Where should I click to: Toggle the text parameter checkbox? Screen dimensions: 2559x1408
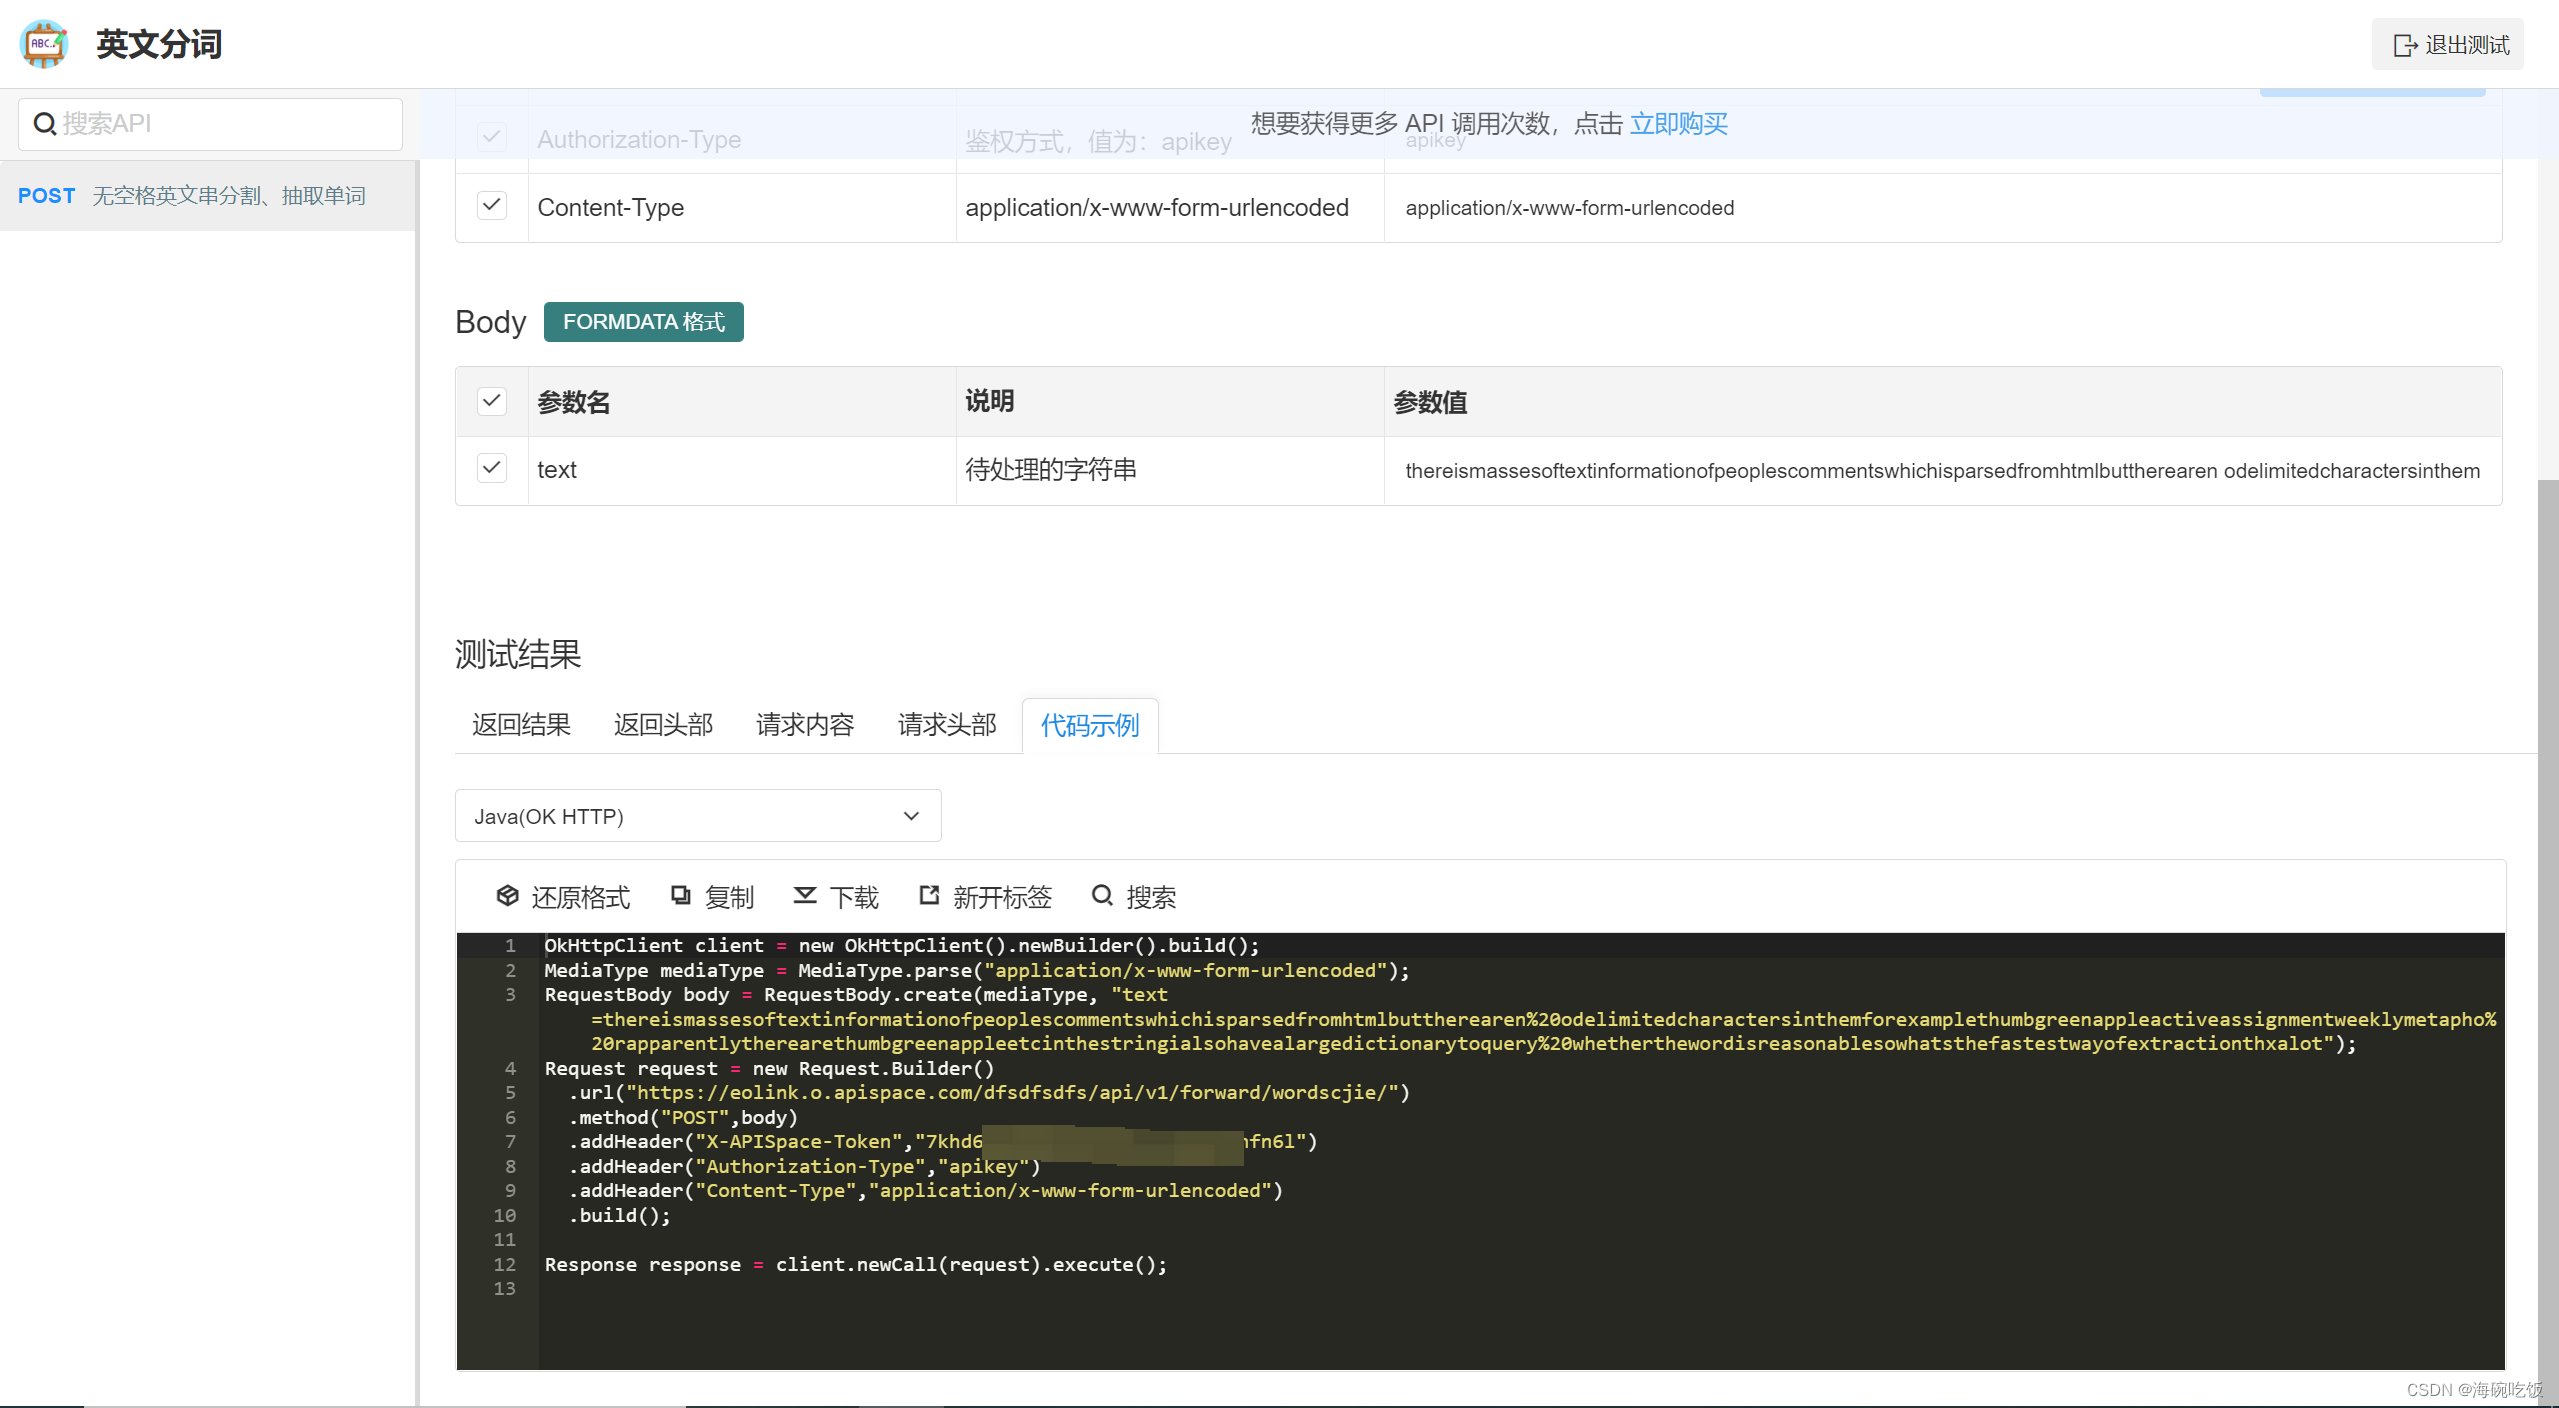[491, 468]
